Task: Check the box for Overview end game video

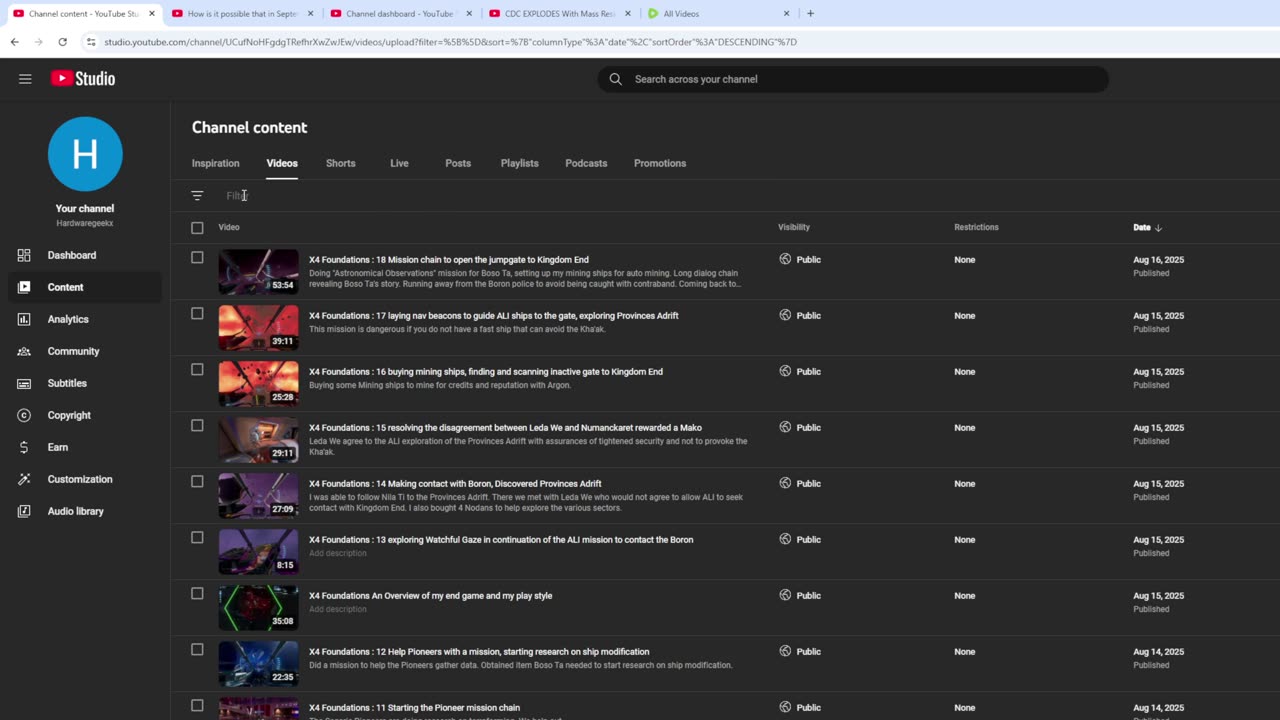Action: [x=197, y=593]
